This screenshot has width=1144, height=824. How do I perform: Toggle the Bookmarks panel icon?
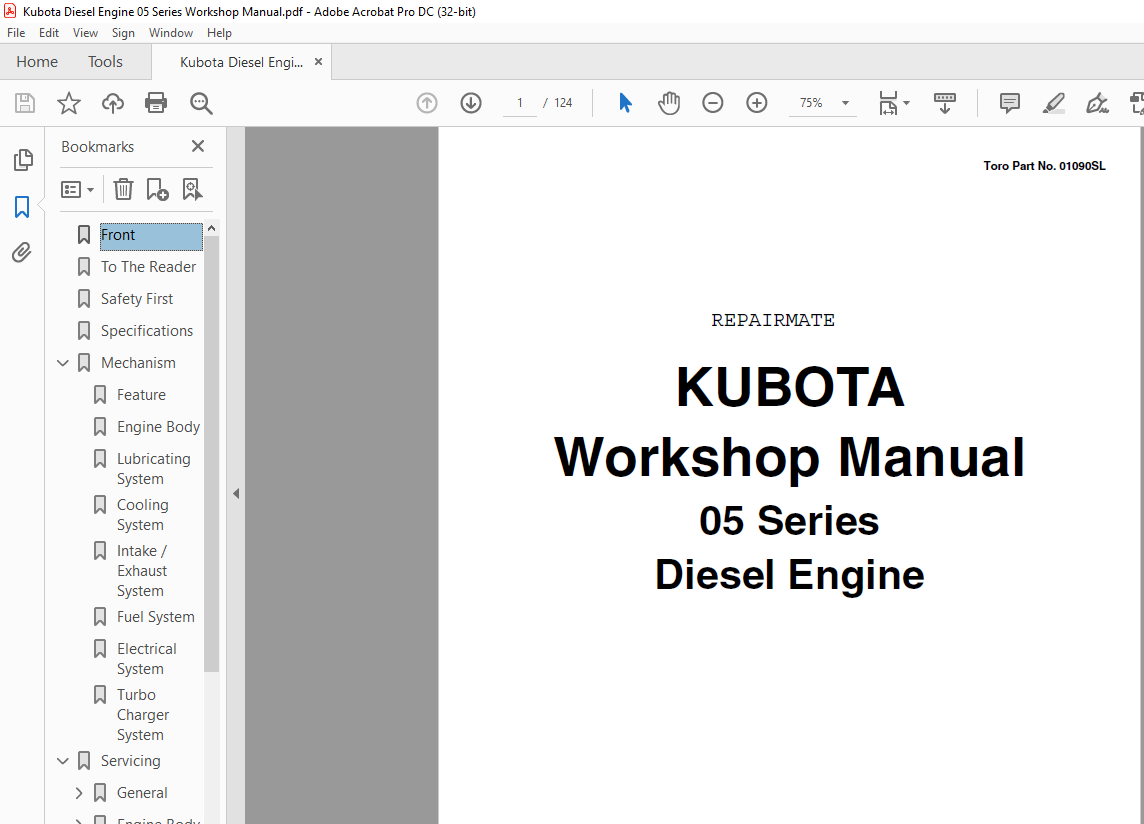(x=22, y=207)
